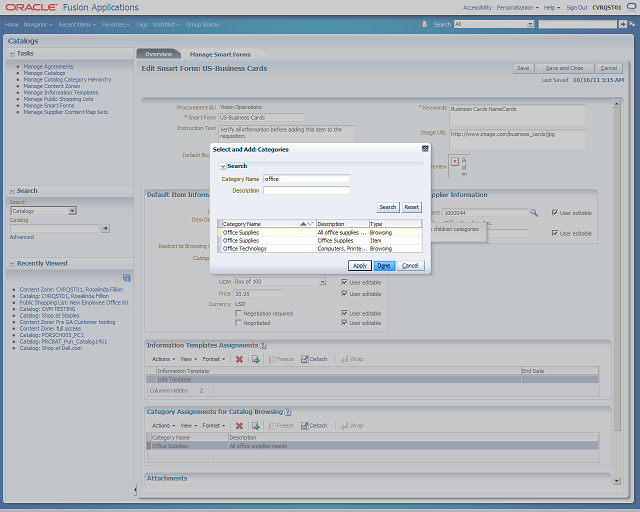640x512 pixels.
Task: Click the page scrollbar up arrow
Action: (x=616, y=104)
